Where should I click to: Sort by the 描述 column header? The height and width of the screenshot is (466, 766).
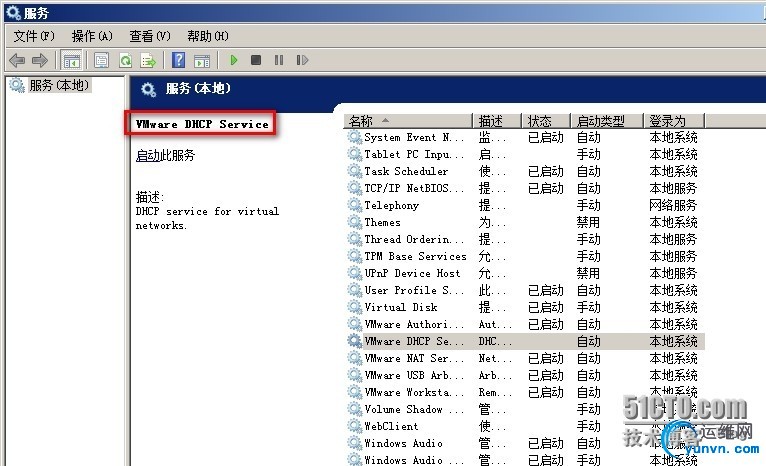pos(497,121)
